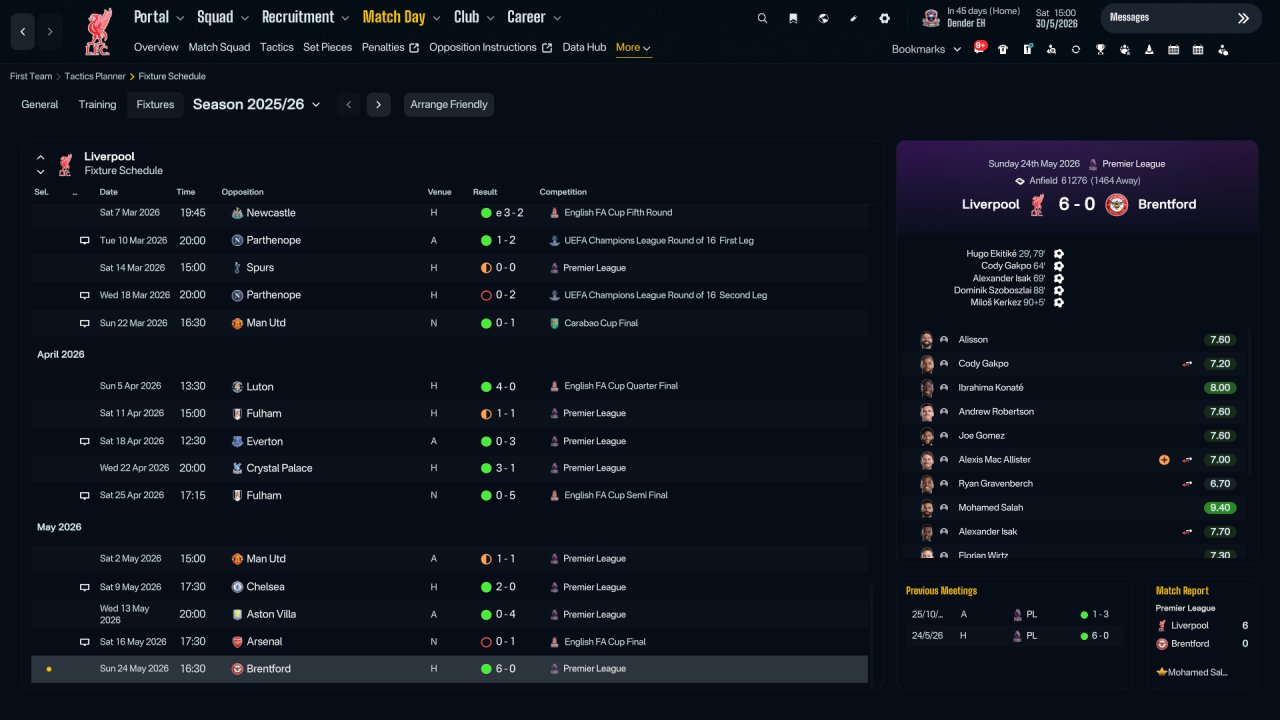Click the refresh circular arrows shortcut
The height and width of the screenshot is (720, 1280).
coord(1076,49)
